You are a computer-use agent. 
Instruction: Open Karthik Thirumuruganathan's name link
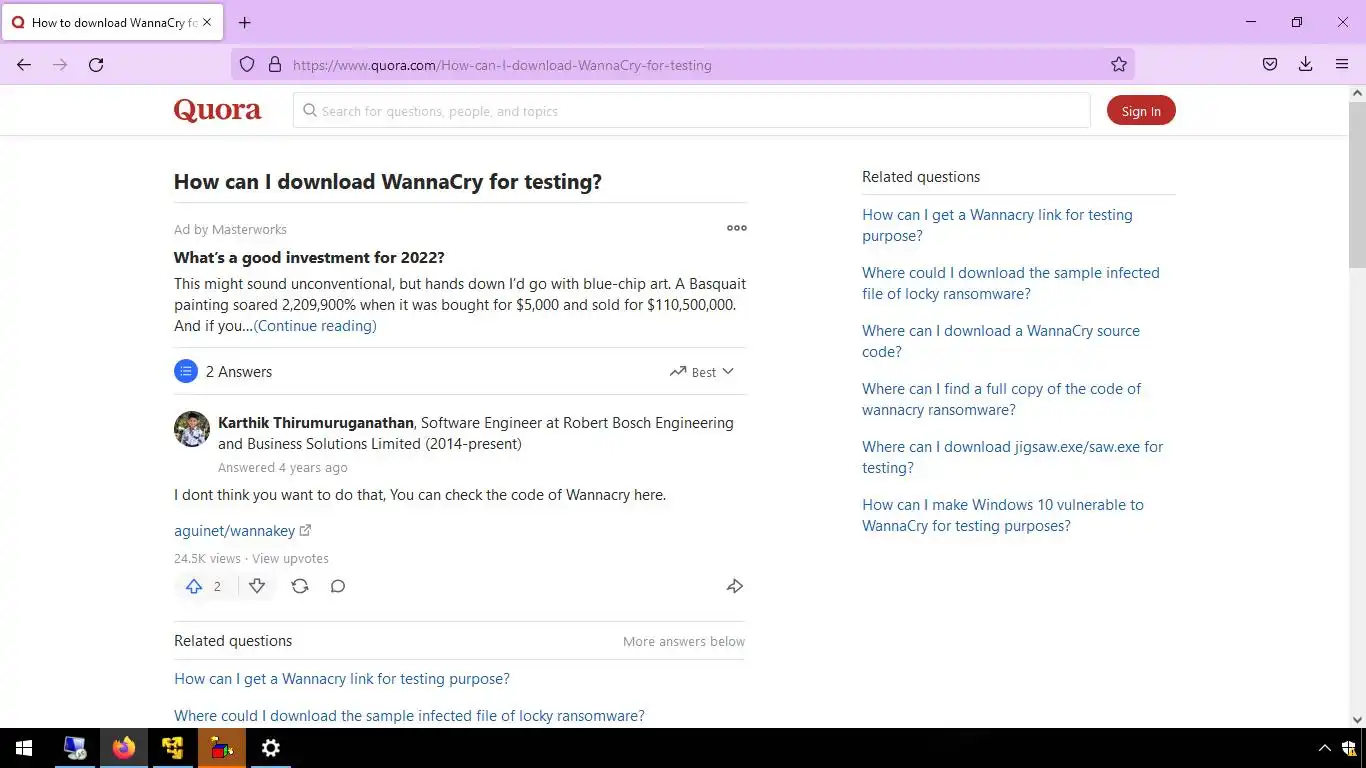(316, 423)
